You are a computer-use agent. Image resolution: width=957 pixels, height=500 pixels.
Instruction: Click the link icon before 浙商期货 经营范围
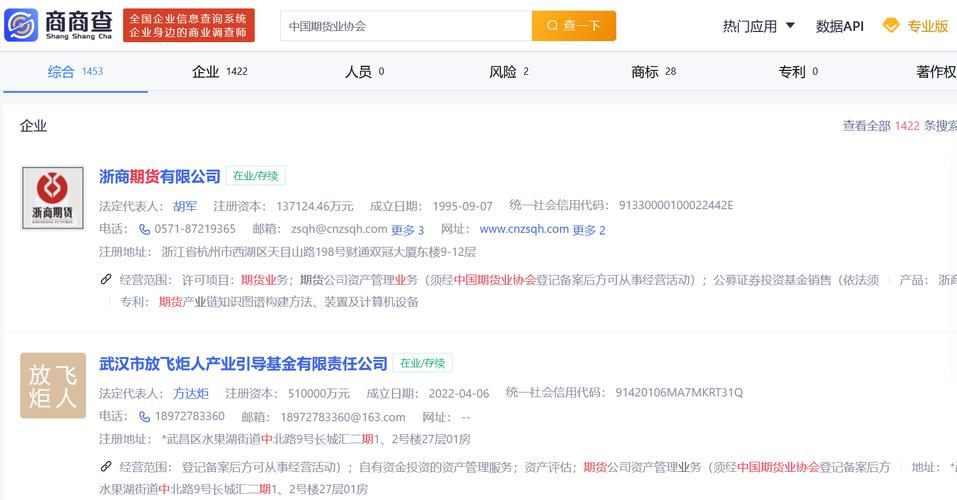(x=106, y=280)
